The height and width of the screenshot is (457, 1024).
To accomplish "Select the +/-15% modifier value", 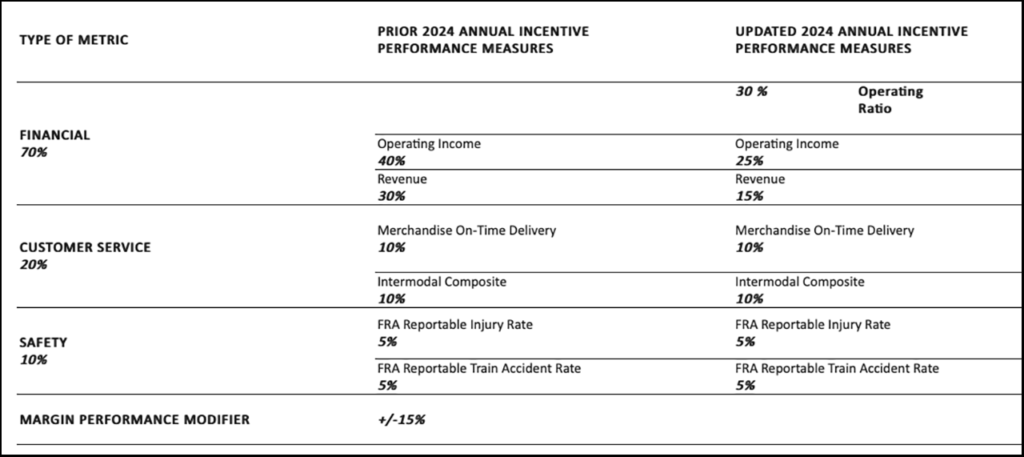I will (401, 419).
